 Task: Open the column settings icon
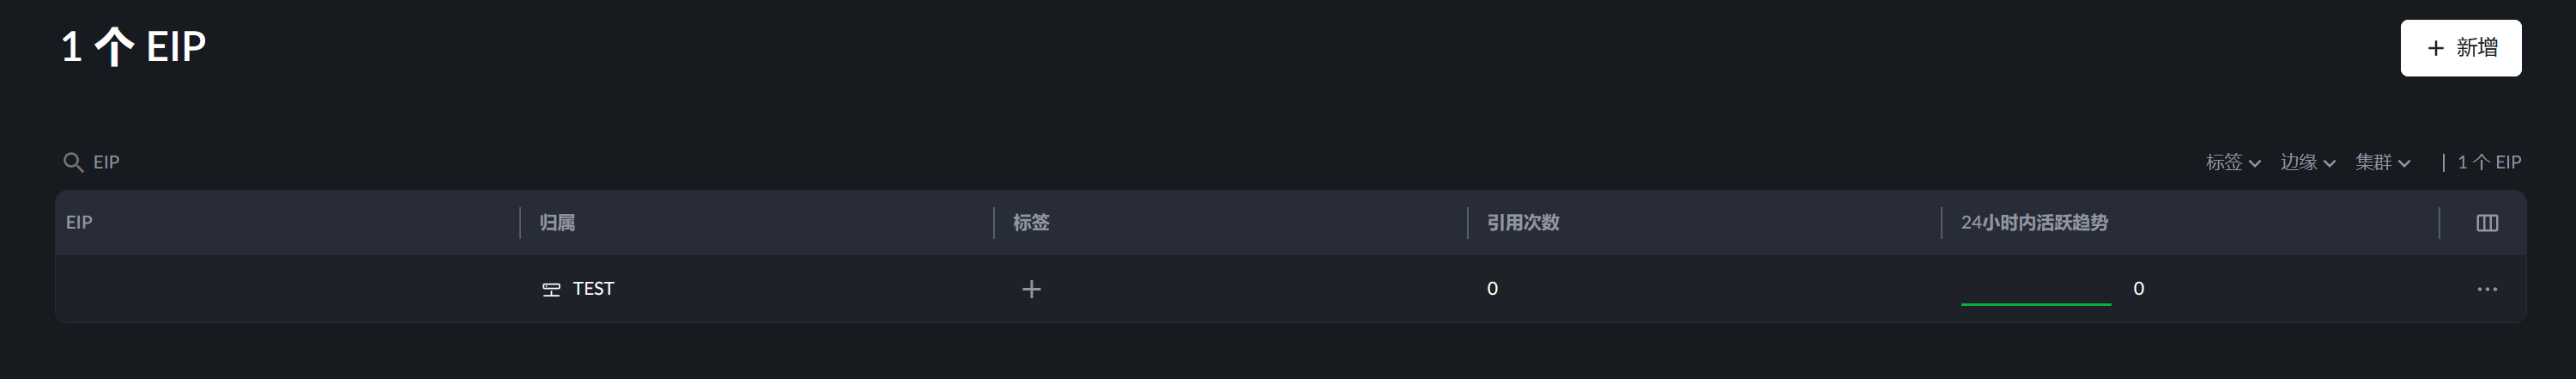(x=2487, y=223)
